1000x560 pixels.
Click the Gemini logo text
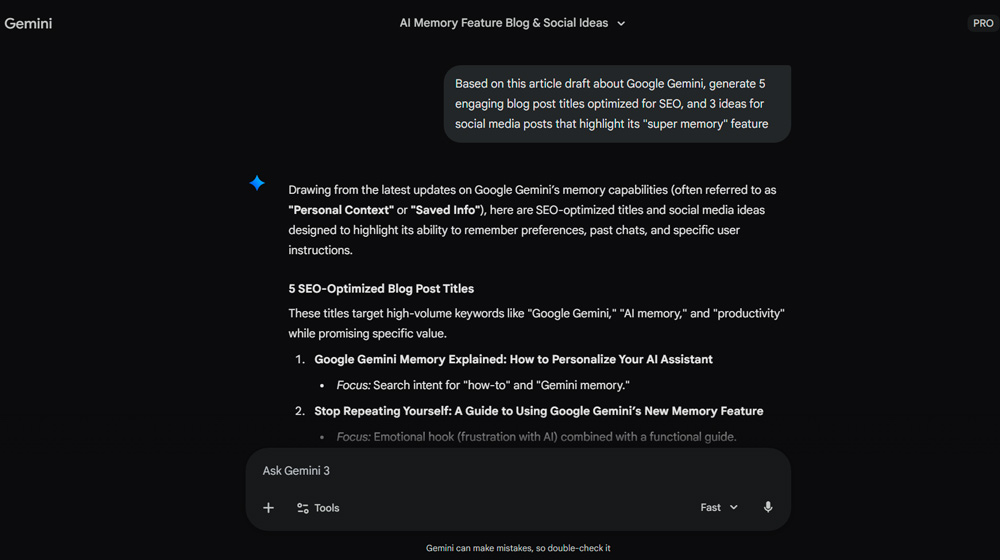coord(28,24)
